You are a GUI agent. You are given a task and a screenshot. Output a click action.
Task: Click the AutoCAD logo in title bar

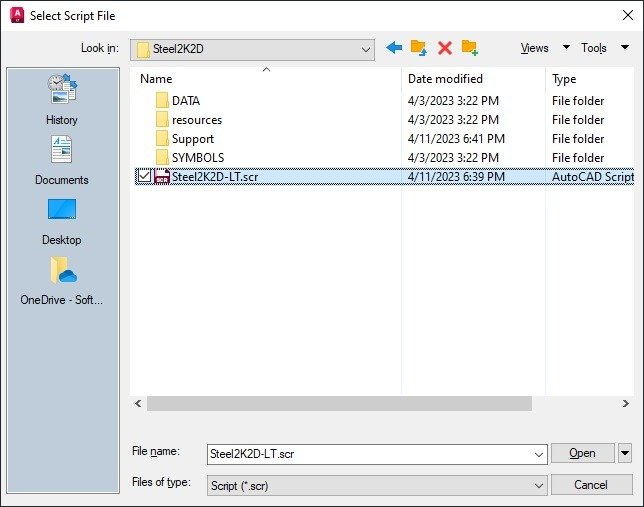17,15
